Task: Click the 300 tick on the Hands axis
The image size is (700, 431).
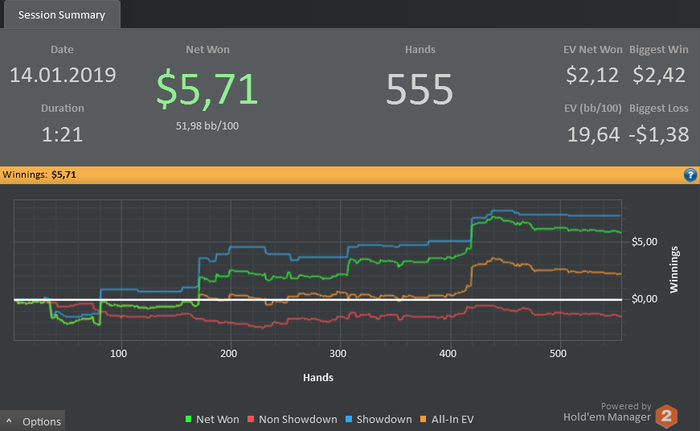Action: tap(338, 354)
